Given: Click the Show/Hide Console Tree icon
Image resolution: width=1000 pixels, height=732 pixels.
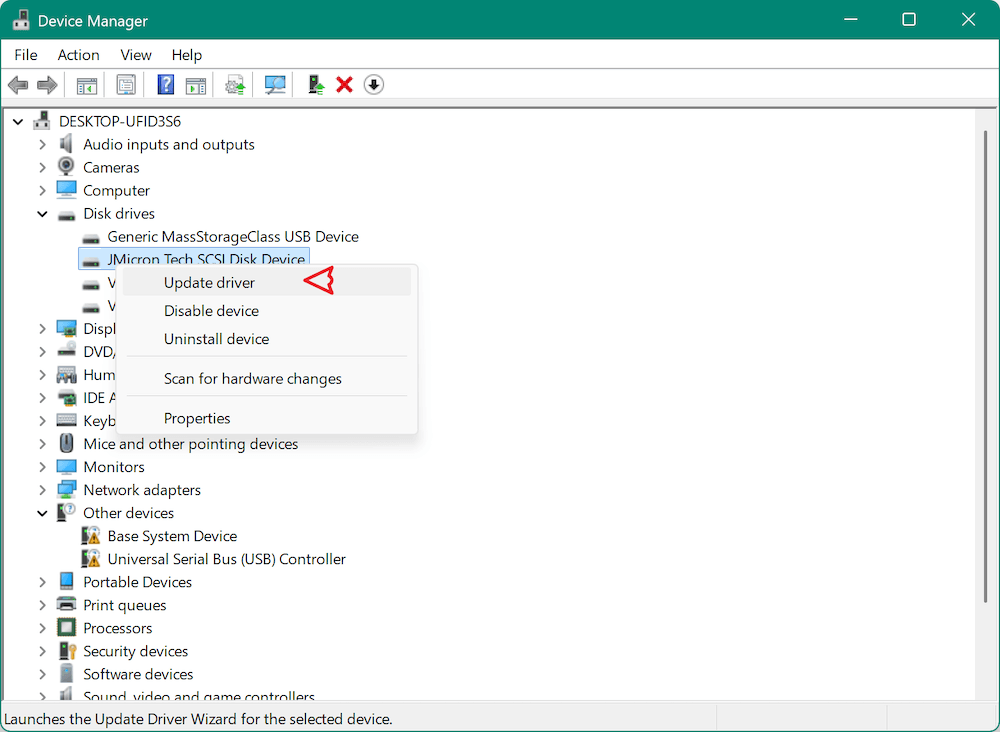Looking at the screenshot, I should 86,84.
